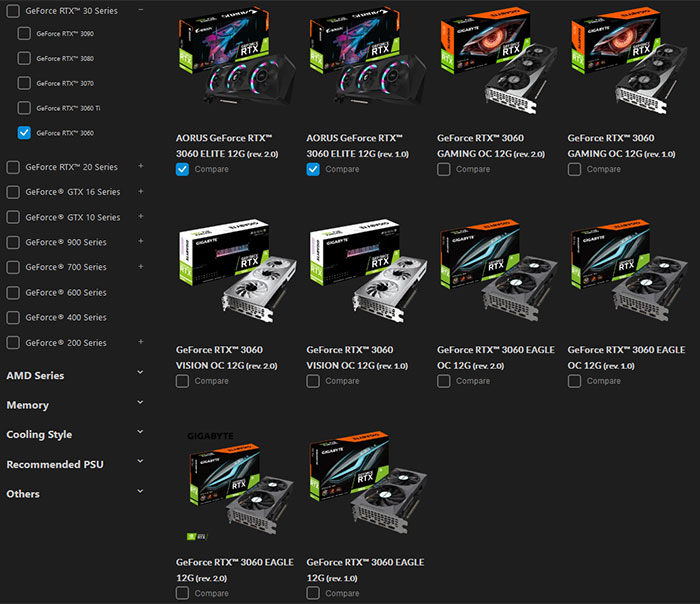Screen dimensions: 700x604
Task: Check Compare for GAMING OC 12G rev. 1.0
Action: coord(575,169)
